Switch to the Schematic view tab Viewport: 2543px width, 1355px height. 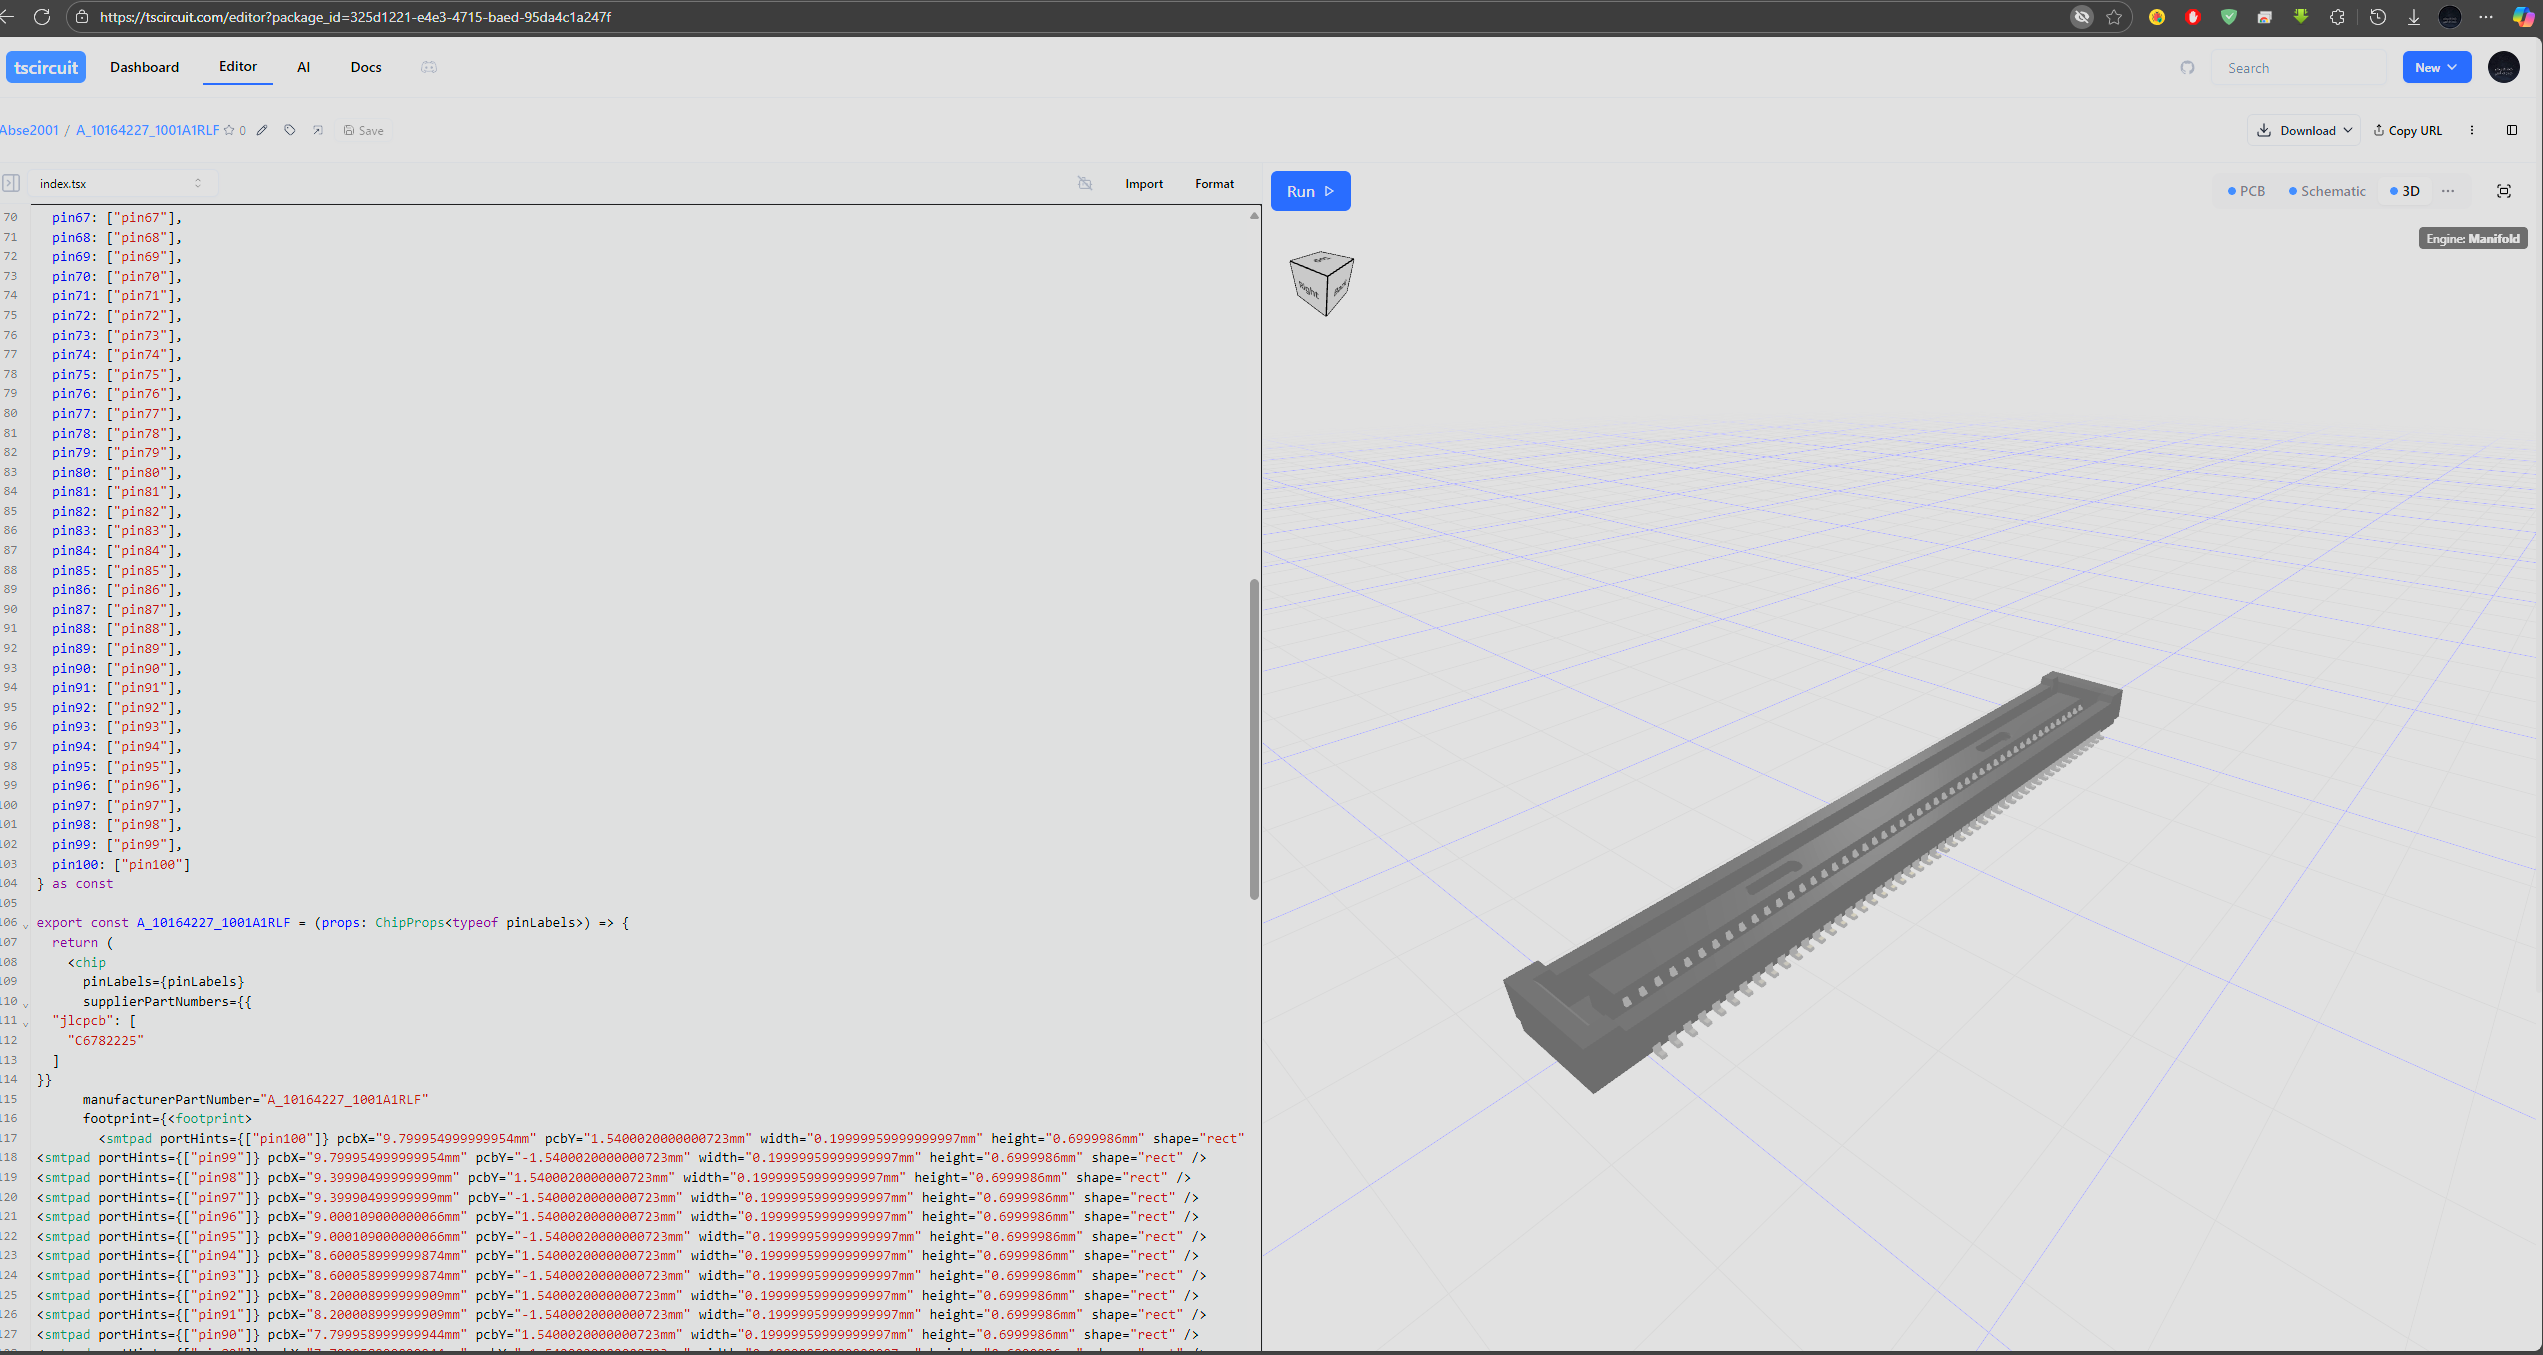pos(2327,191)
